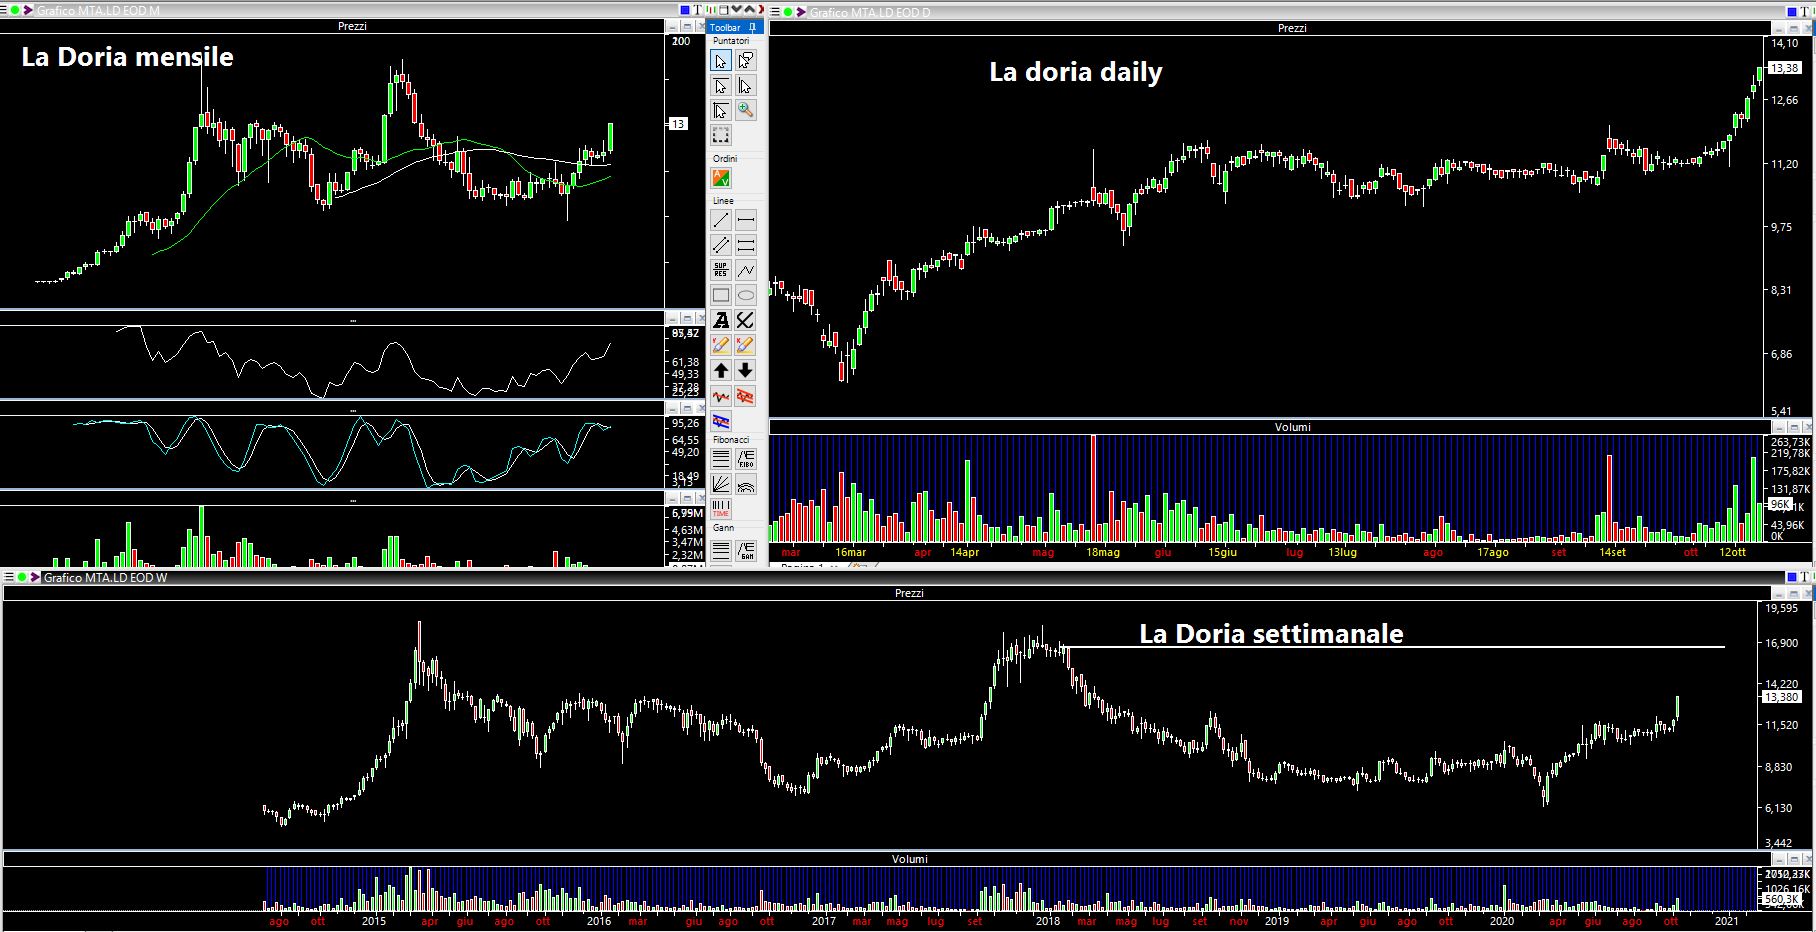Pick the diagonal trend line tool
This screenshot has height=932, width=1816.
click(721, 220)
